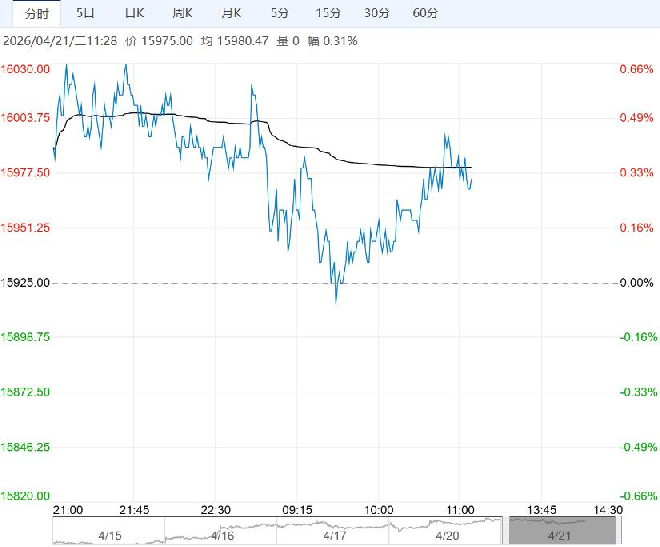
Task: Select the 5分 five-minute interval tab
Action: click(280, 12)
